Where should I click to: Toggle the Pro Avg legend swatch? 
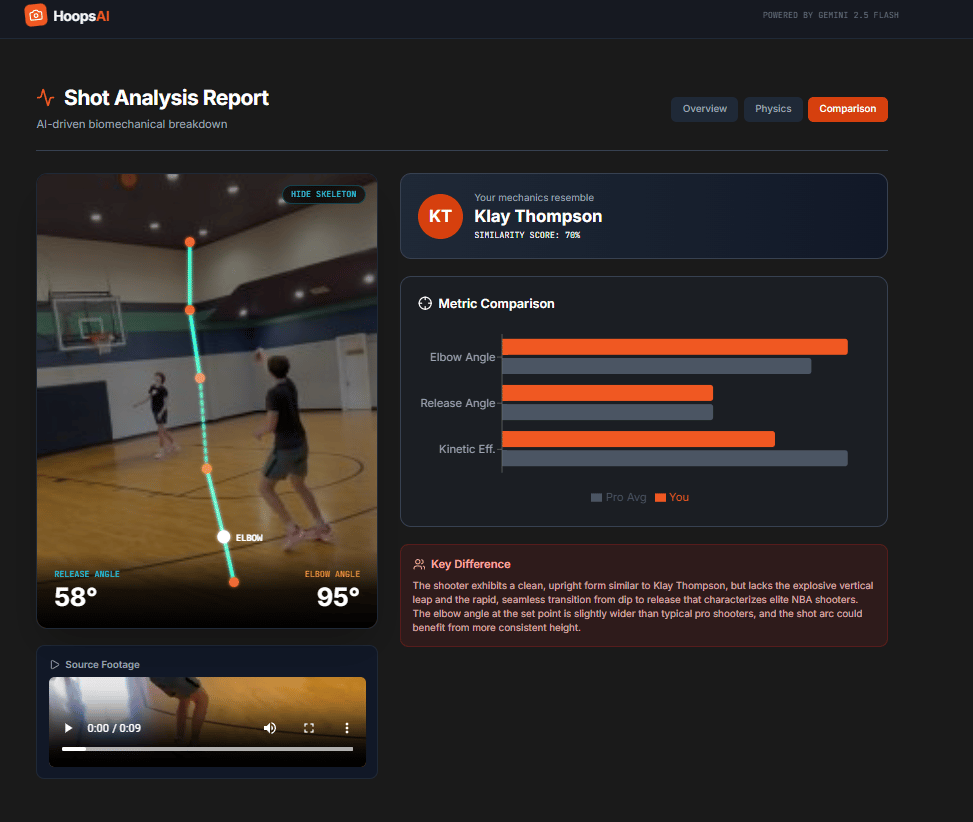click(x=596, y=498)
